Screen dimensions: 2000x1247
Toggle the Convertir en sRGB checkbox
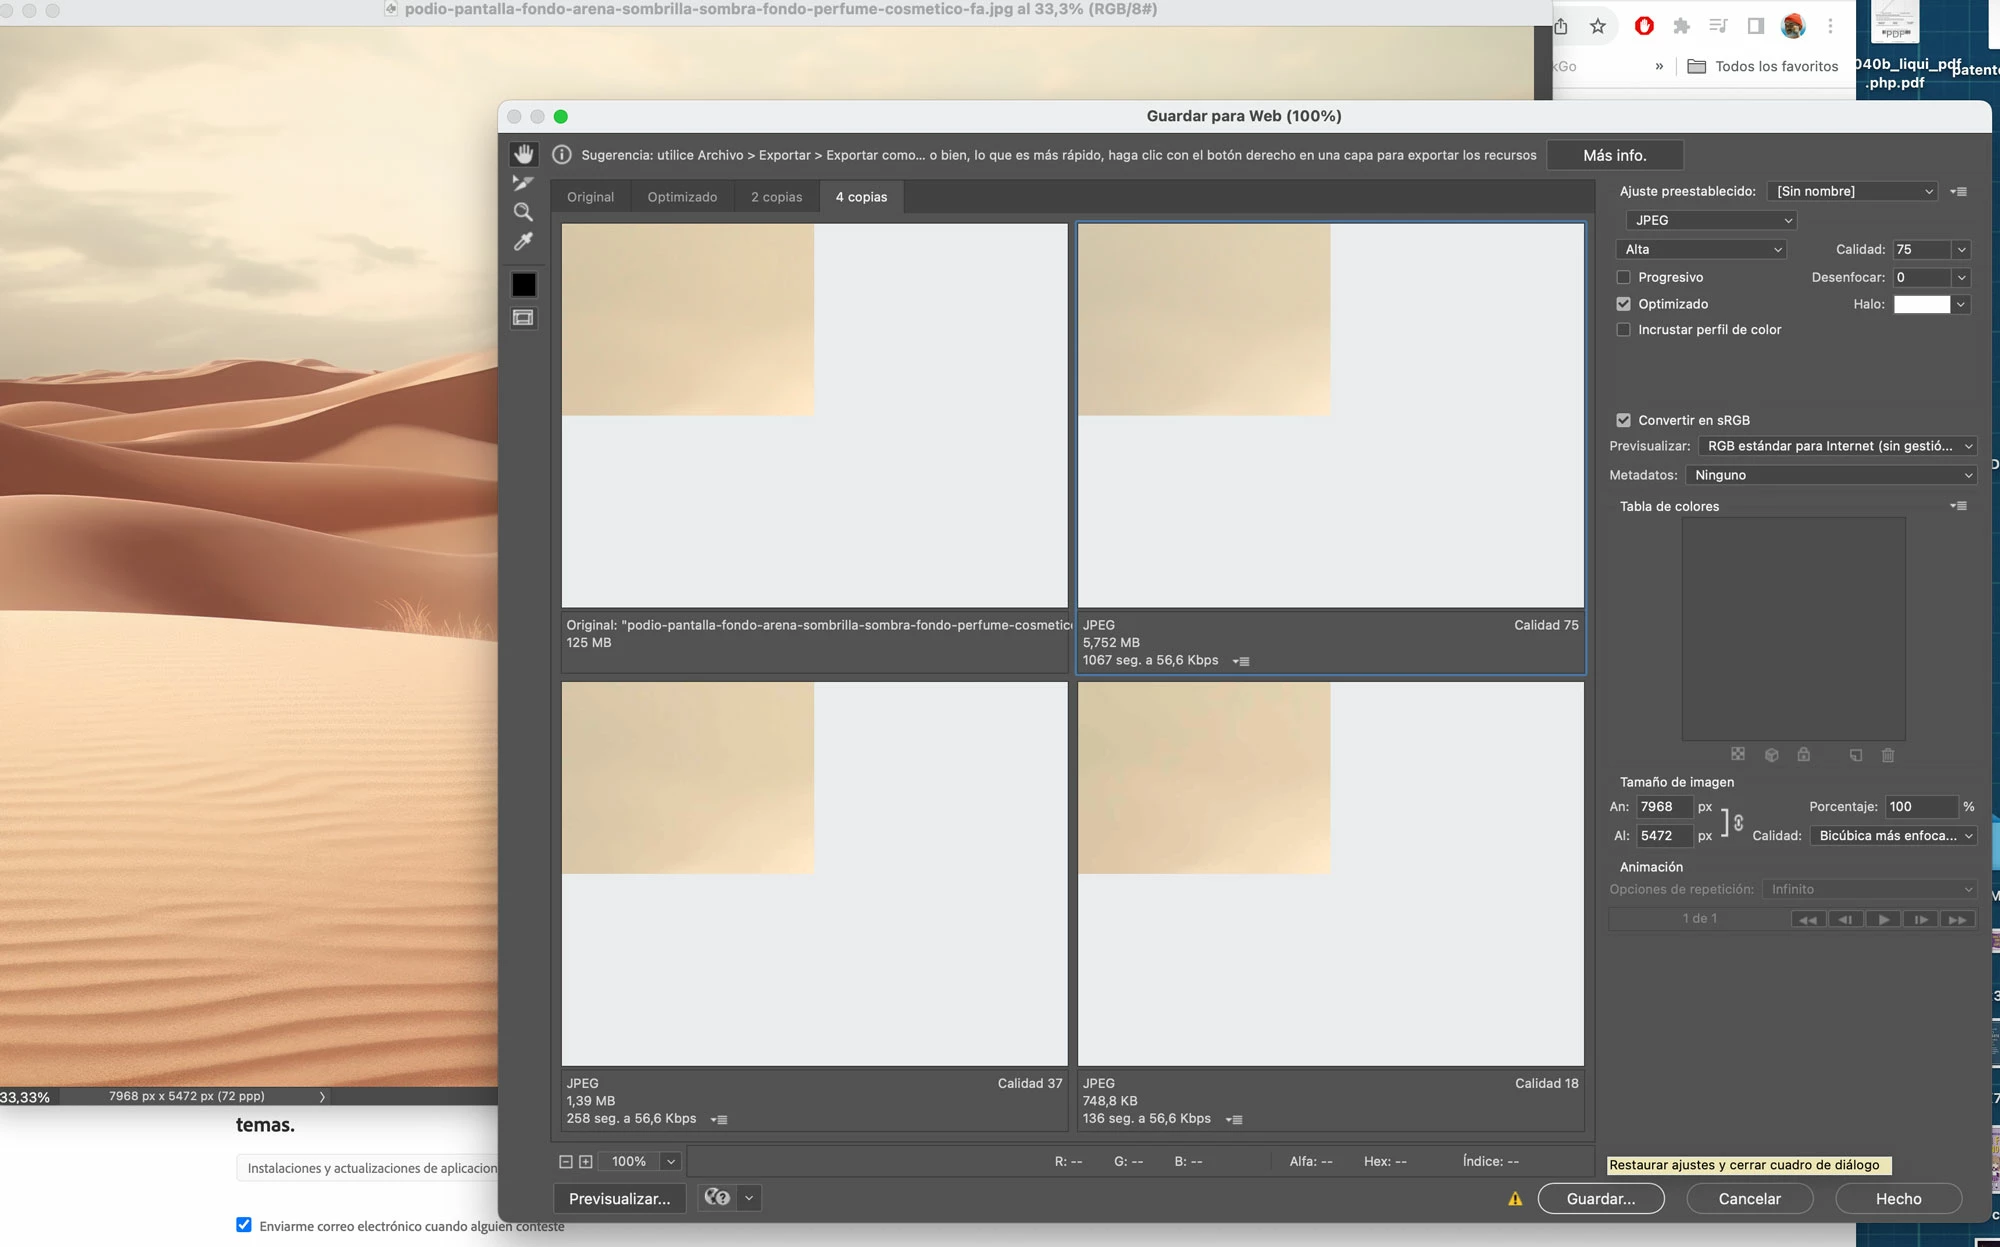tap(1624, 420)
